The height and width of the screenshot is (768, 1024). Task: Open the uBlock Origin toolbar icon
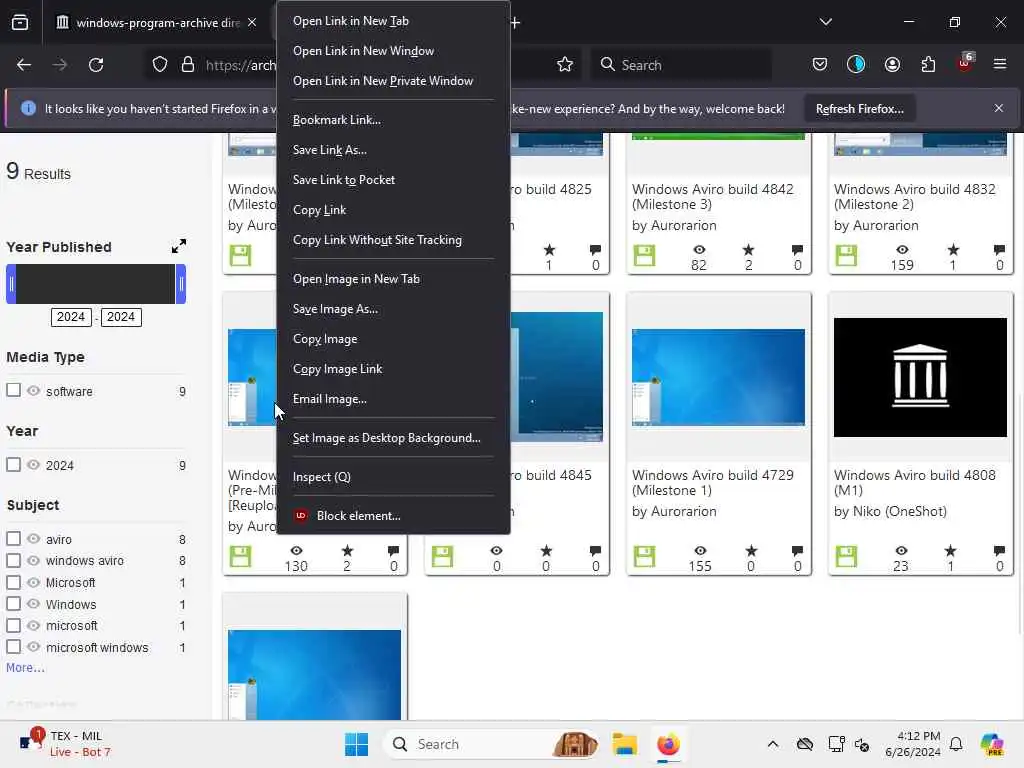click(965, 63)
